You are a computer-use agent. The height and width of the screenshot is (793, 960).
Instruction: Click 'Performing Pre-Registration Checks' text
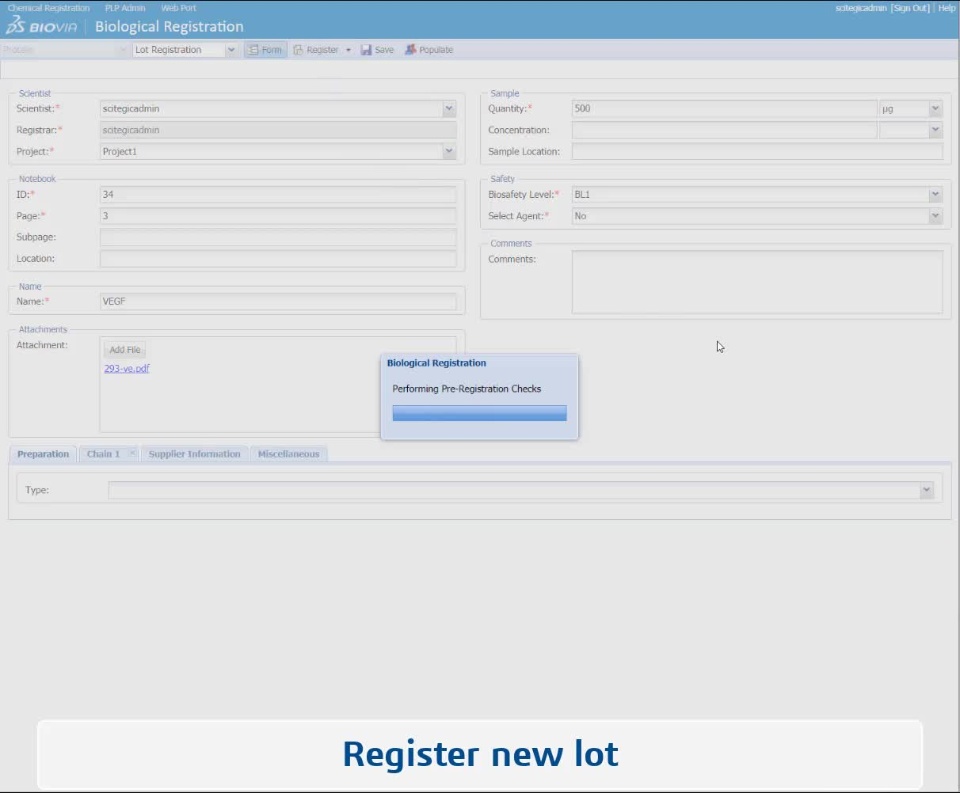click(x=467, y=389)
